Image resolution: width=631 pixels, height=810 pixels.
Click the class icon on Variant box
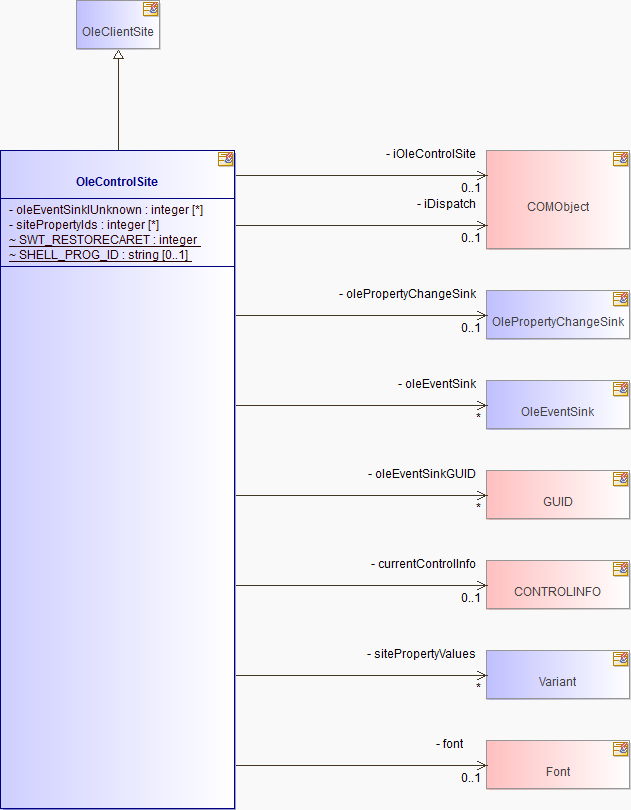(x=620, y=659)
